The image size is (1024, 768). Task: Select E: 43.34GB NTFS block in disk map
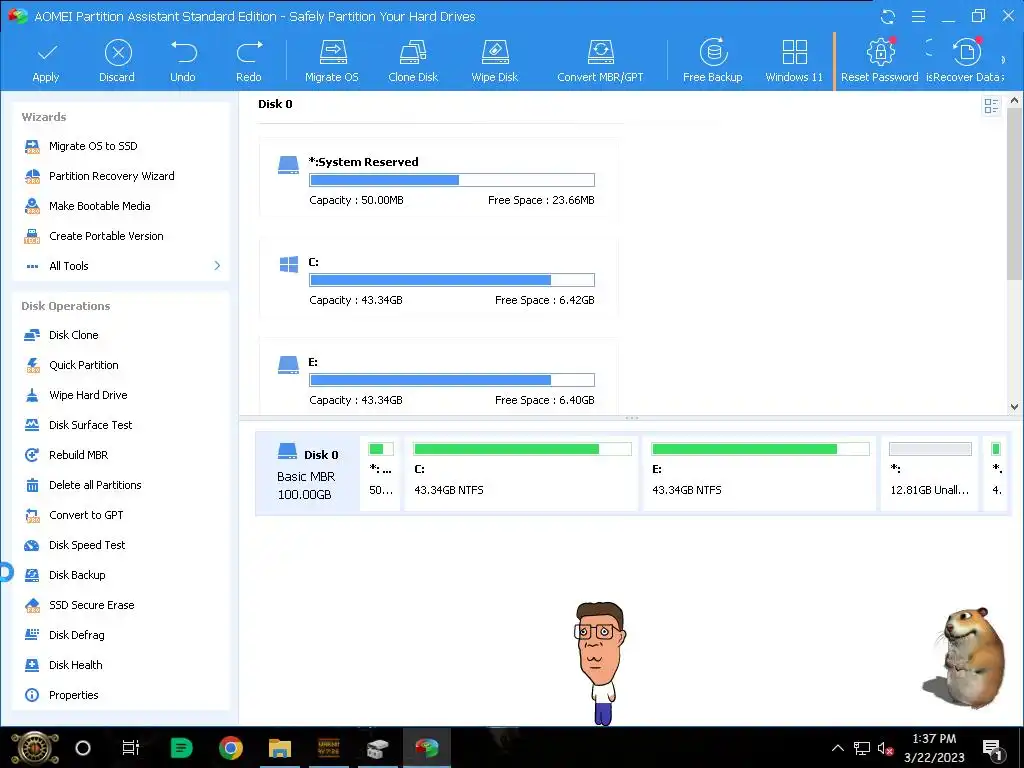760,473
